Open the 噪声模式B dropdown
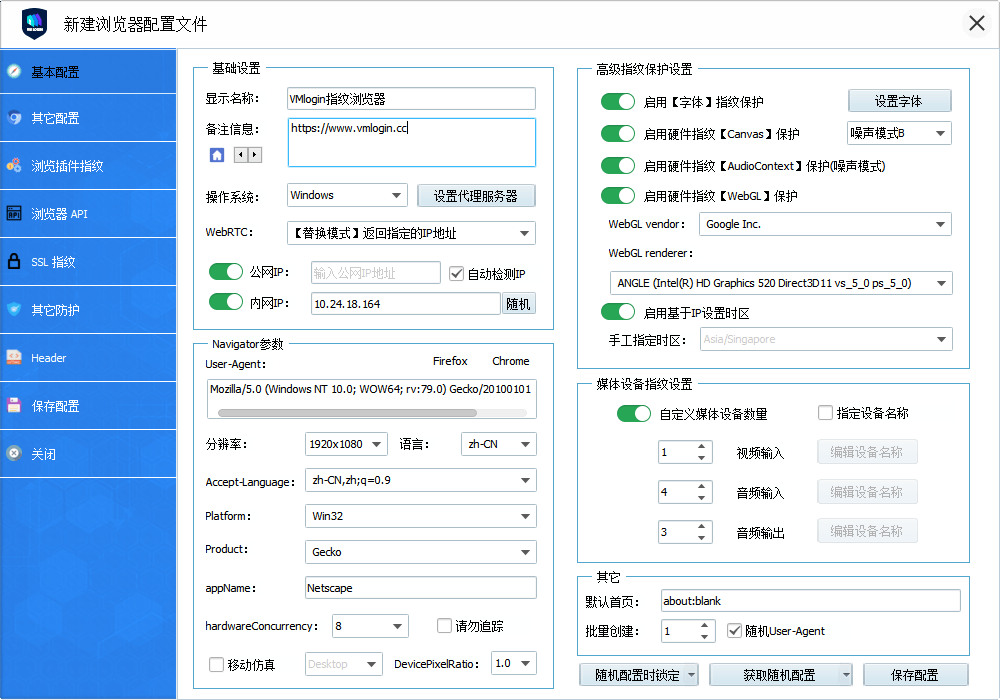1000x700 pixels. pos(899,133)
